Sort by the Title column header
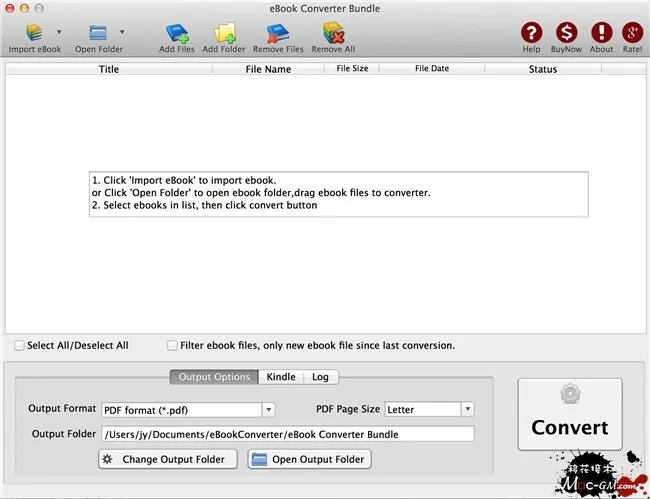Screen dimensions: 650x499 click(109, 69)
